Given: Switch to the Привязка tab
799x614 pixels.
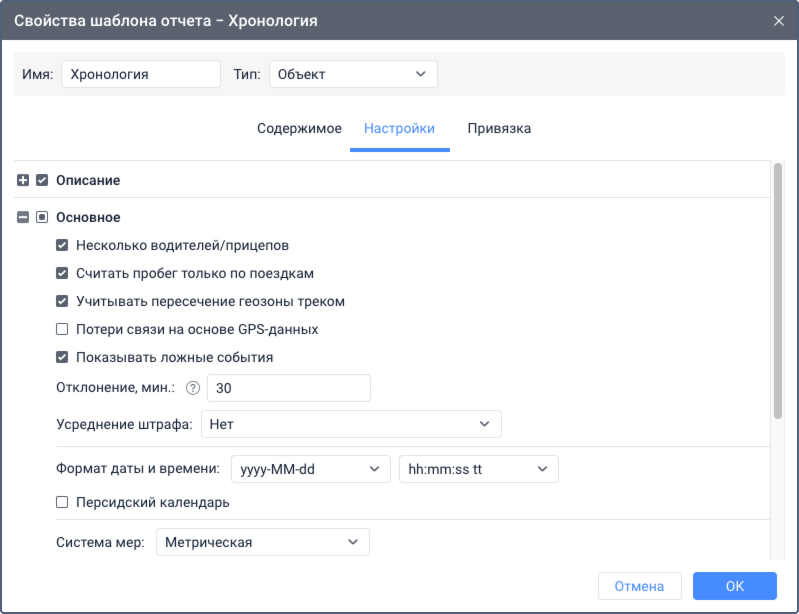Looking at the screenshot, I should click(x=499, y=129).
